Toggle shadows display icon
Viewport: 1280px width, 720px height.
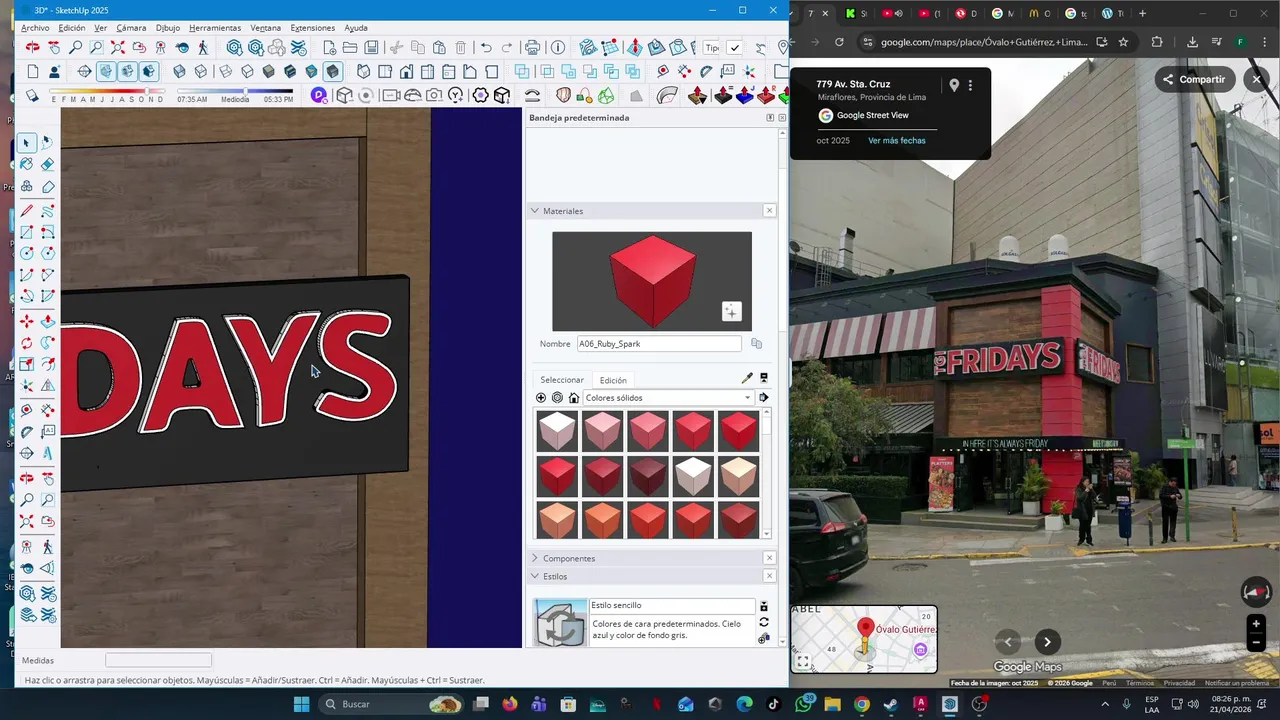(x=32, y=96)
